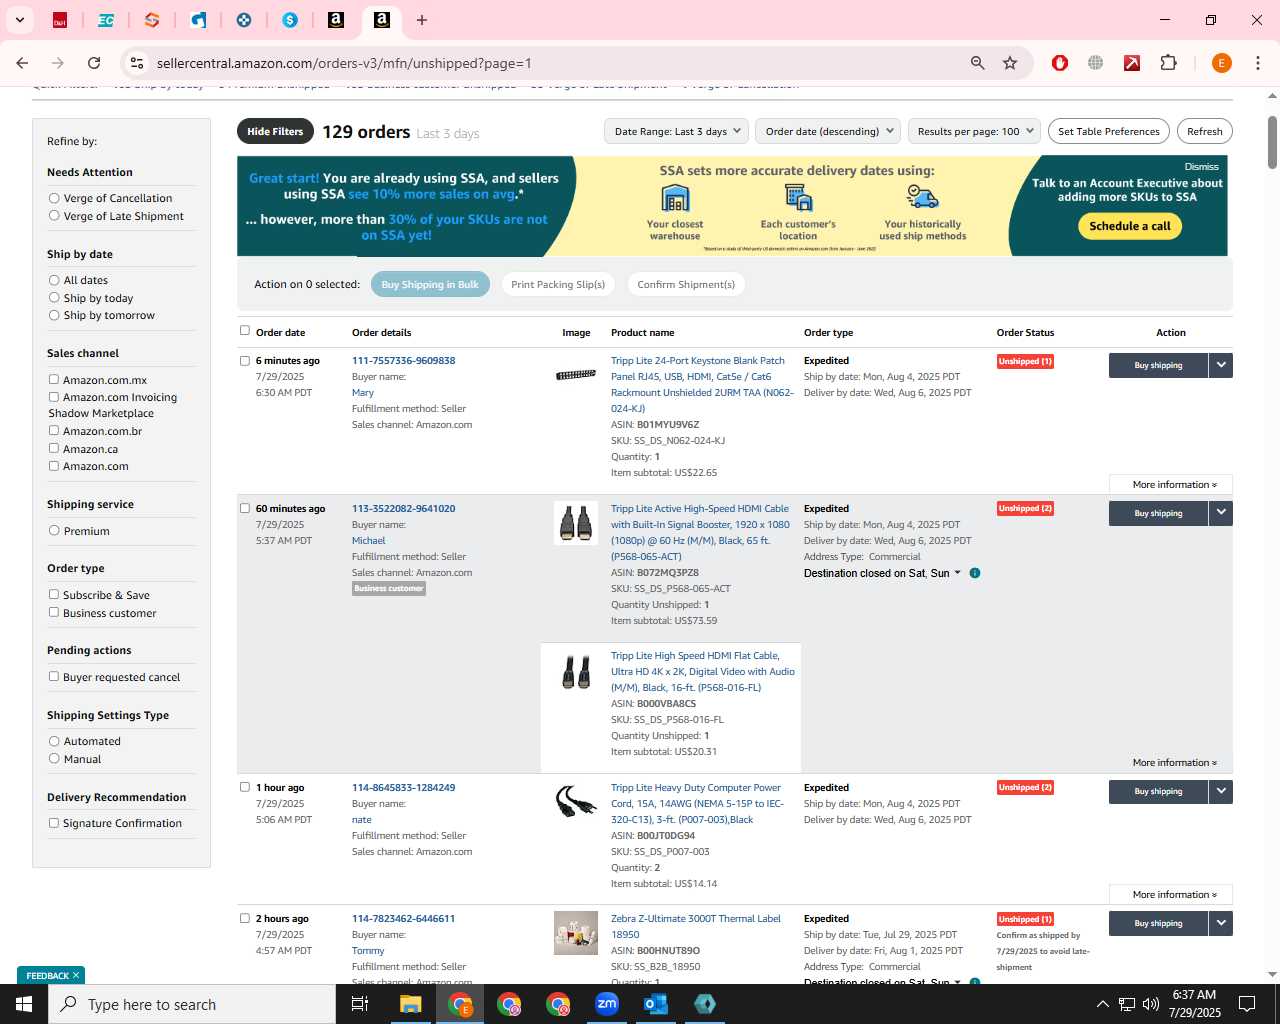The height and width of the screenshot is (1024, 1280).
Task: Check the Buyer requested cancel filter
Action: pyautogui.click(x=54, y=677)
